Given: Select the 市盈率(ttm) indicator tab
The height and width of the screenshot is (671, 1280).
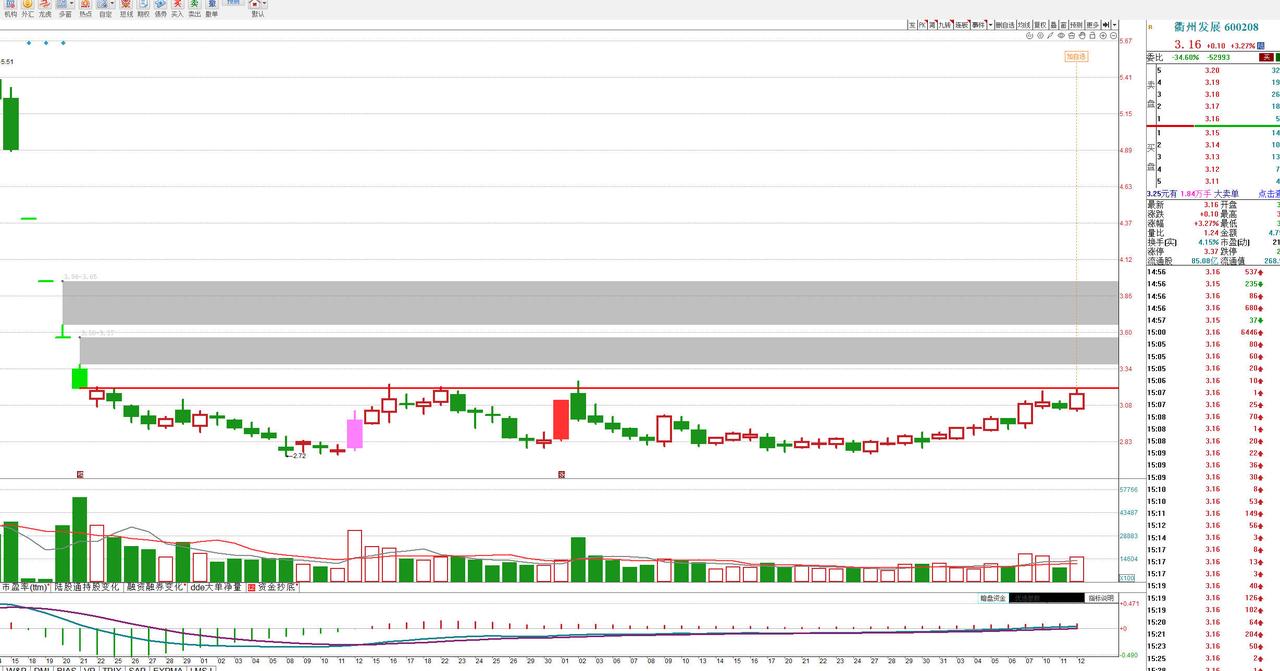Looking at the screenshot, I should point(26,587).
